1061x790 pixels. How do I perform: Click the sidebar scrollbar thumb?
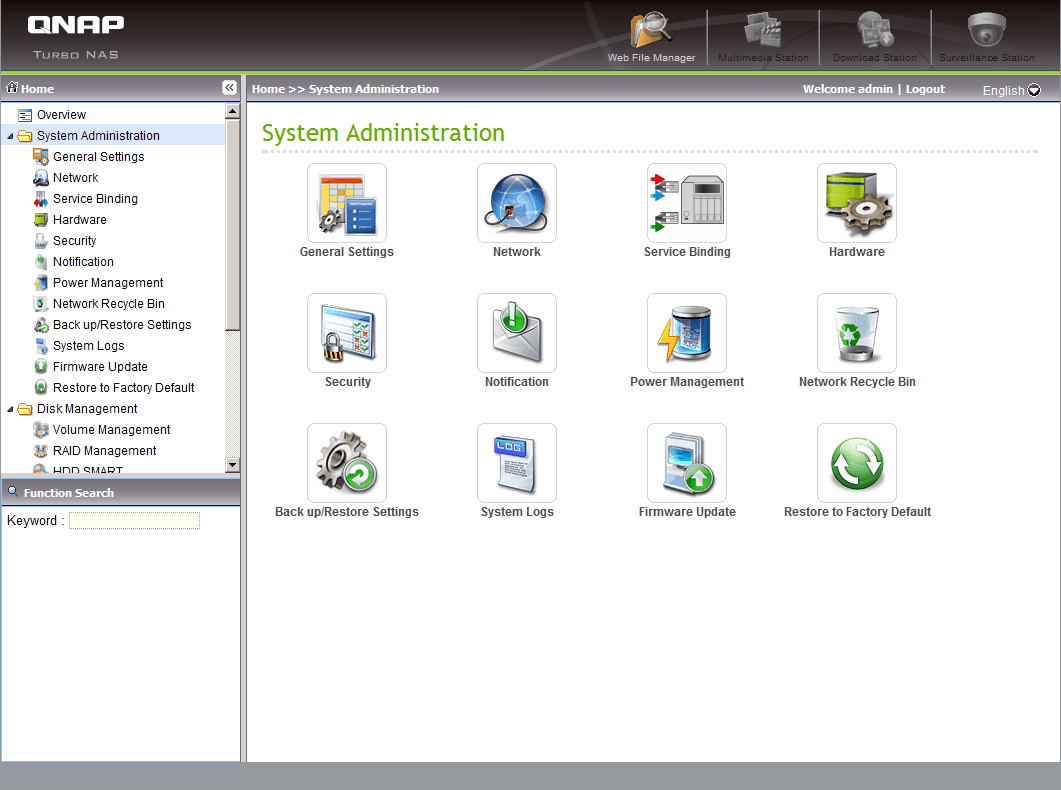click(x=232, y=225)
